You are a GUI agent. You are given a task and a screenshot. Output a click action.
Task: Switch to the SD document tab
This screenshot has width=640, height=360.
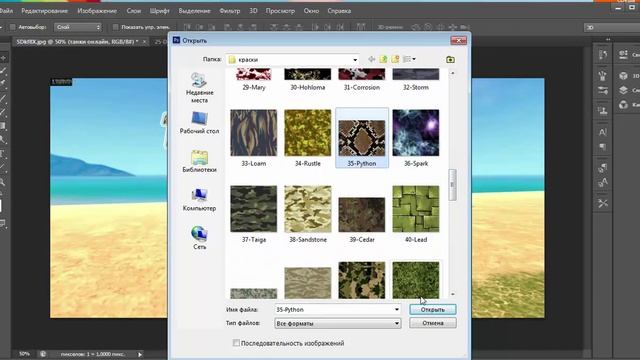click(78, 42)
